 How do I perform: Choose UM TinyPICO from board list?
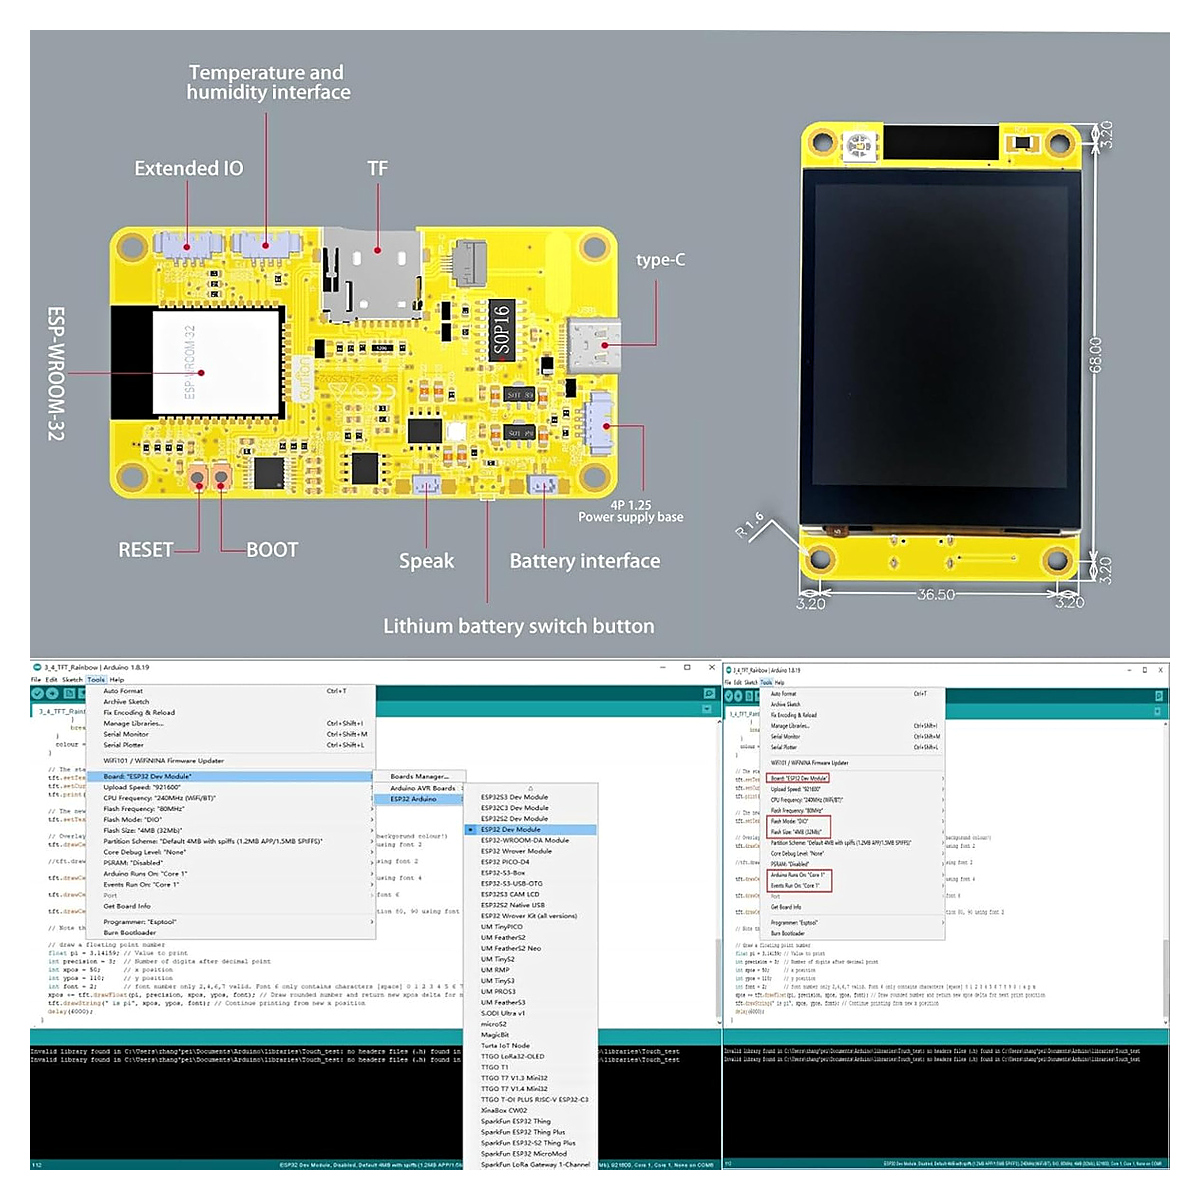pyautogui.click(x=531, y=927)
